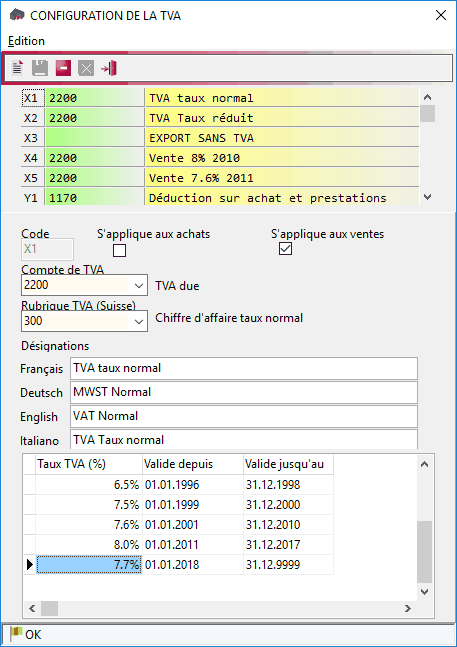Image resolution: width=457 pixels, height=647 pixels.
Task: Click the flag icon in status bar
Action: click(x=16, y=634)
